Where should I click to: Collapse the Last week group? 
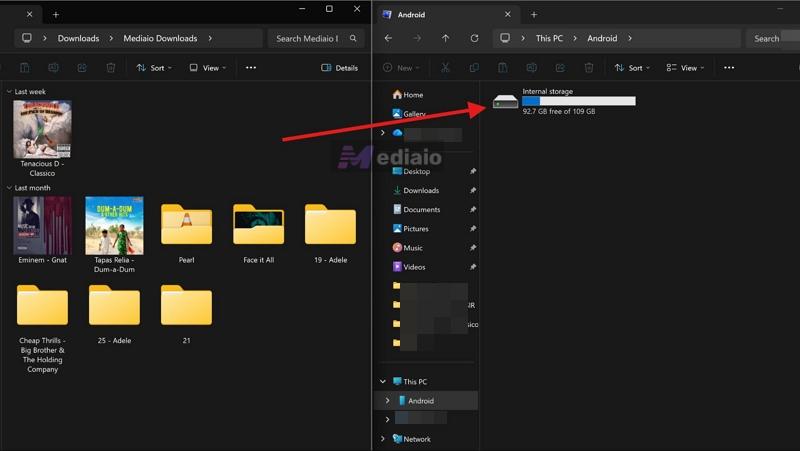pyautogui.click(x=9, y=92)
